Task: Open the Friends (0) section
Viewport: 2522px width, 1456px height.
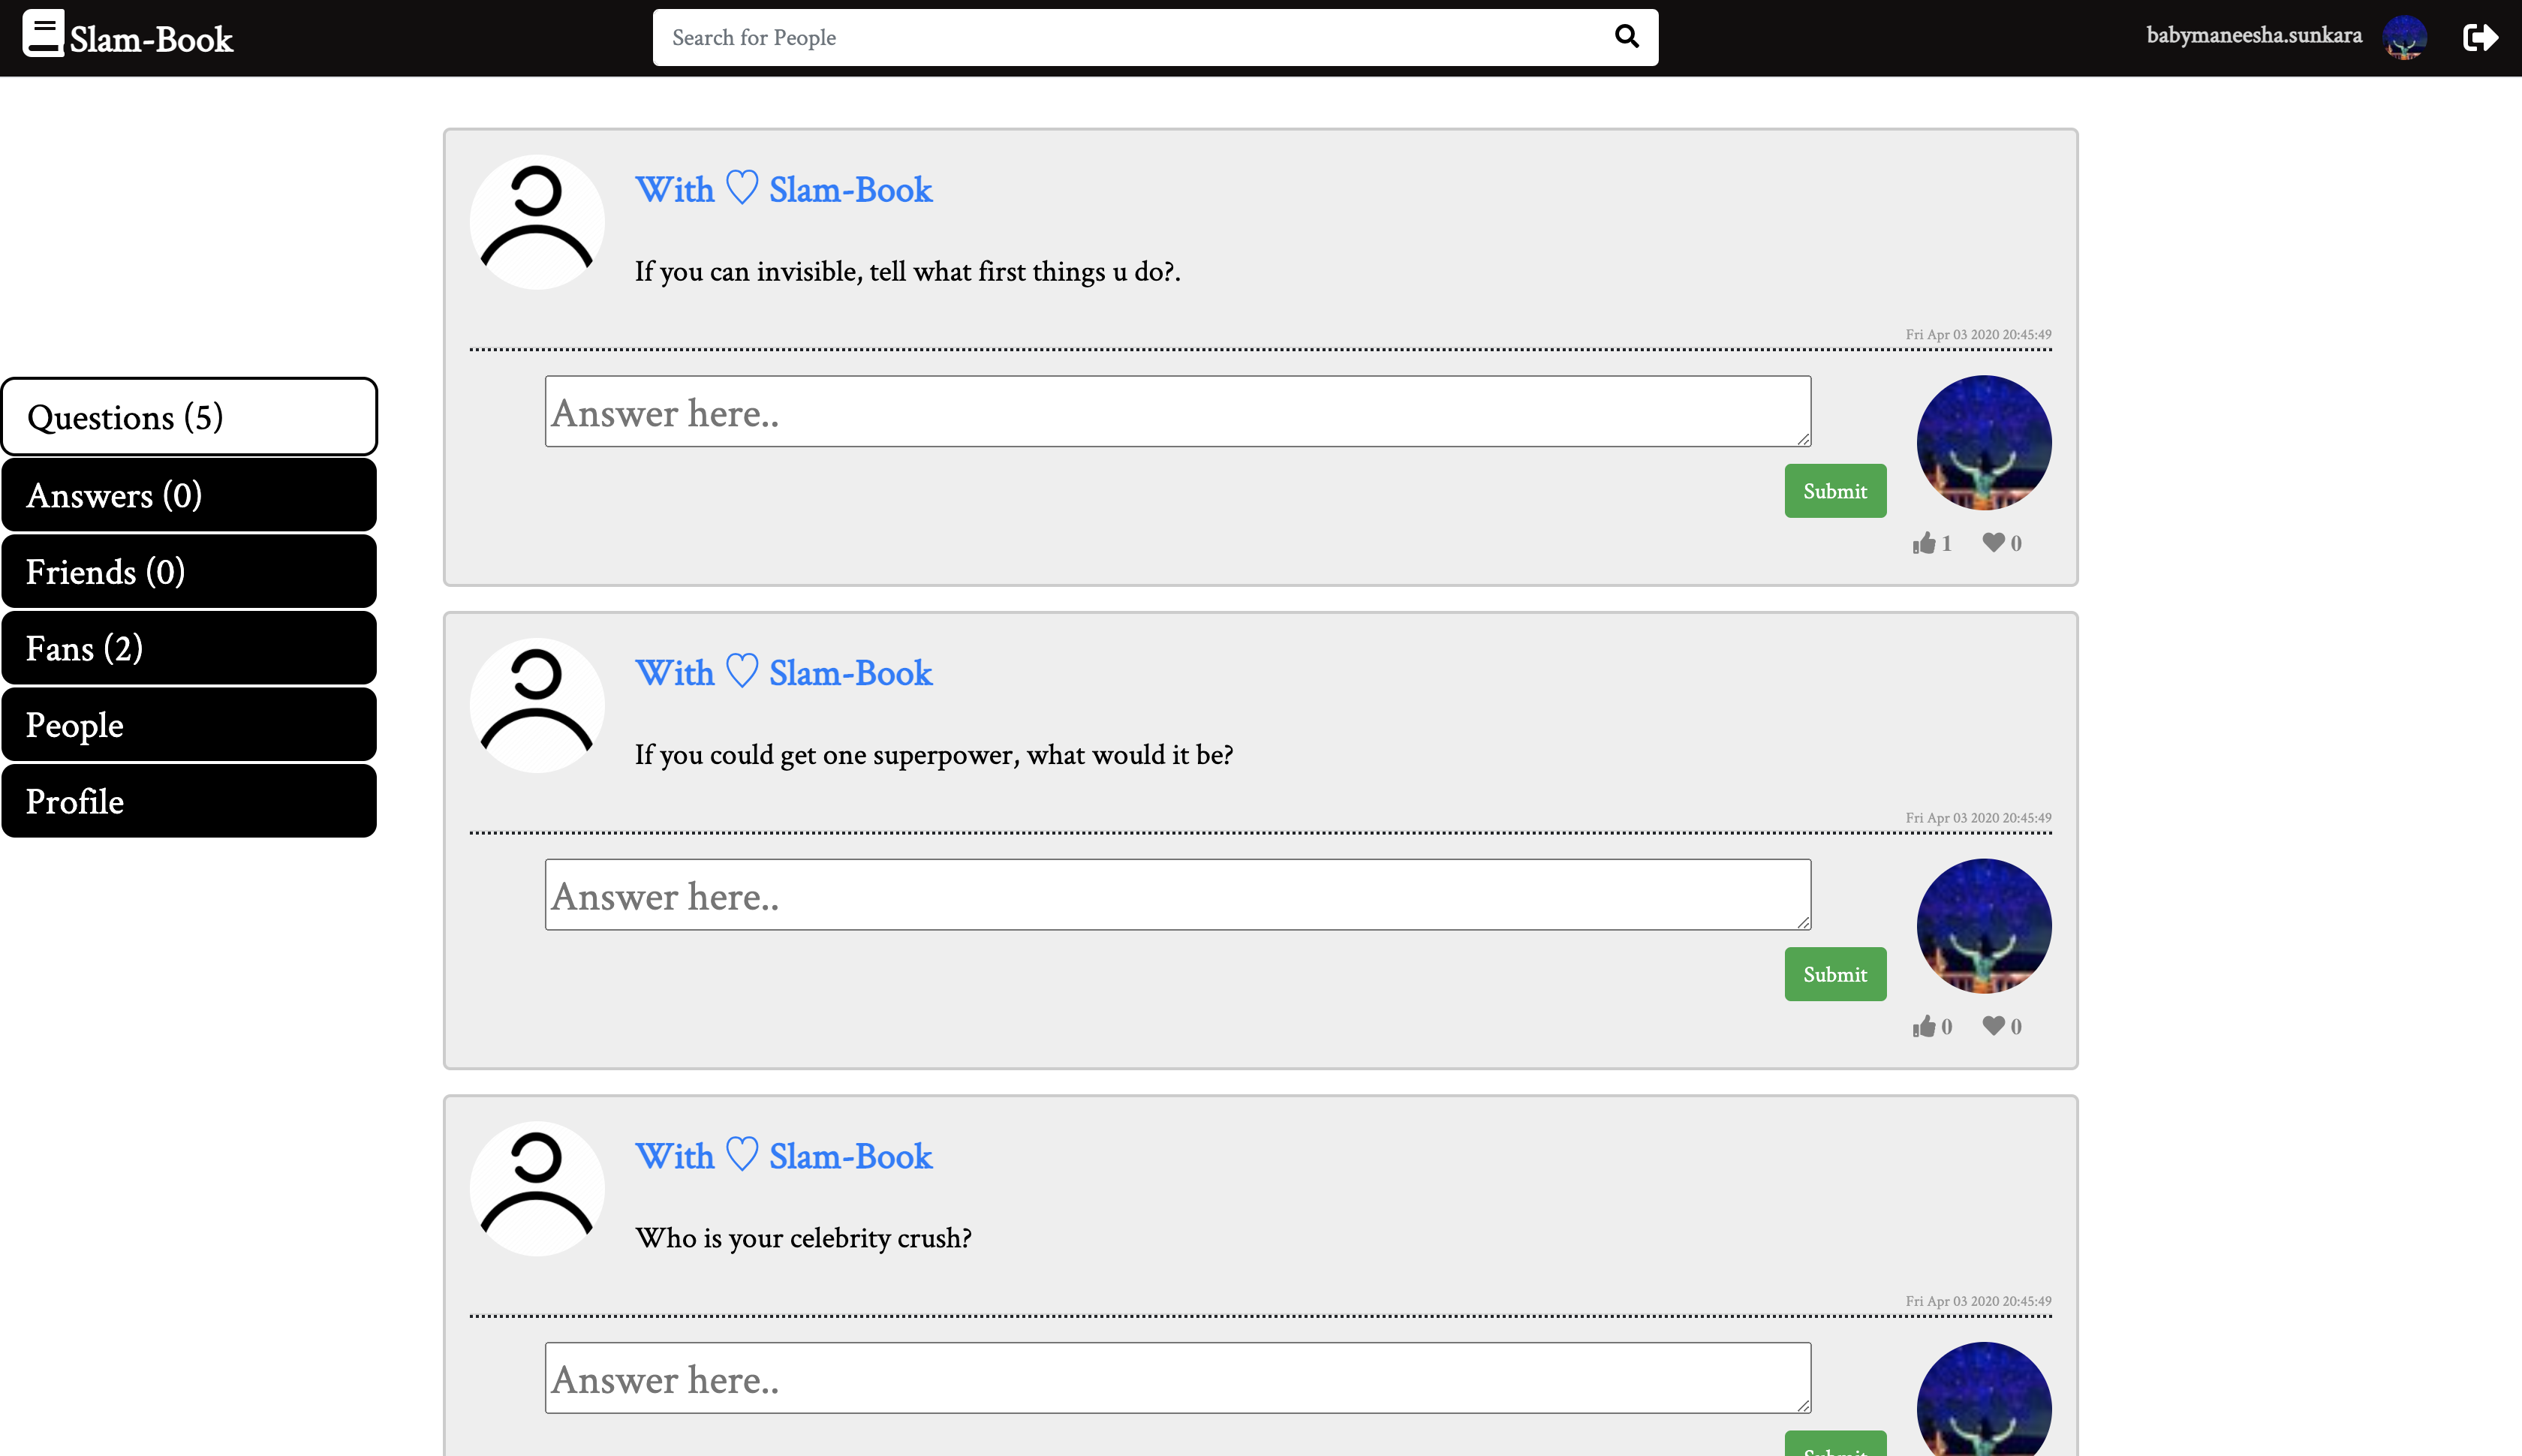Action: [189, 571]
